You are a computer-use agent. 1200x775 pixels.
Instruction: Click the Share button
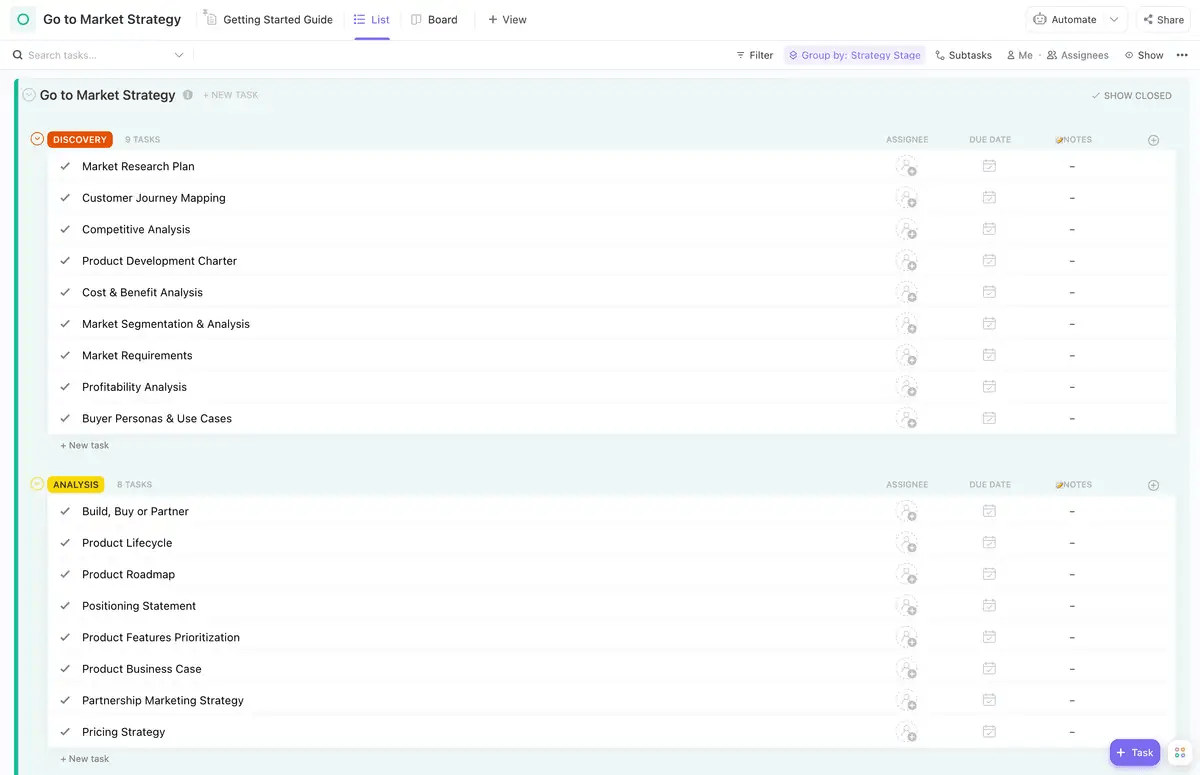pos(1163,19)
